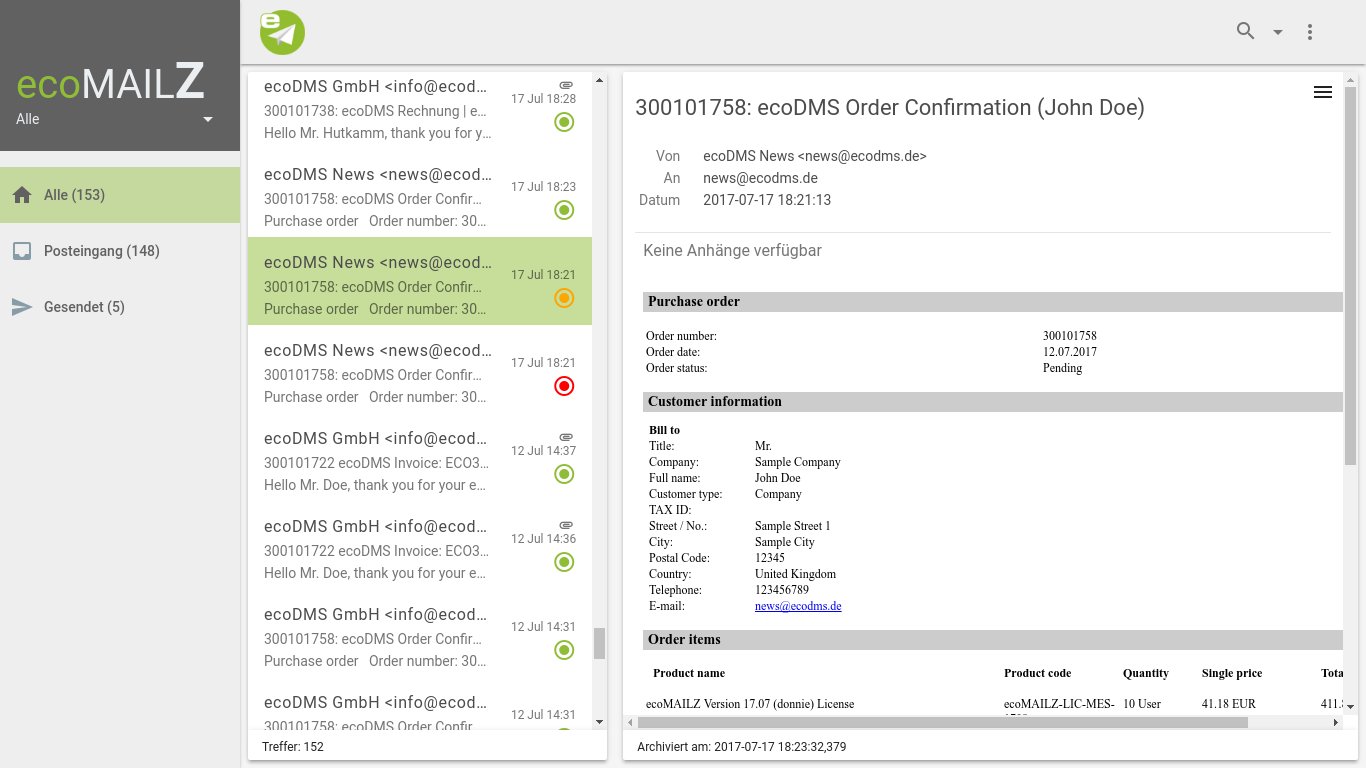Image resolution: width=1366 pixels, height=768 pixels.
Task: Click the news@ecodms.de email link
Action: [797, 606]
